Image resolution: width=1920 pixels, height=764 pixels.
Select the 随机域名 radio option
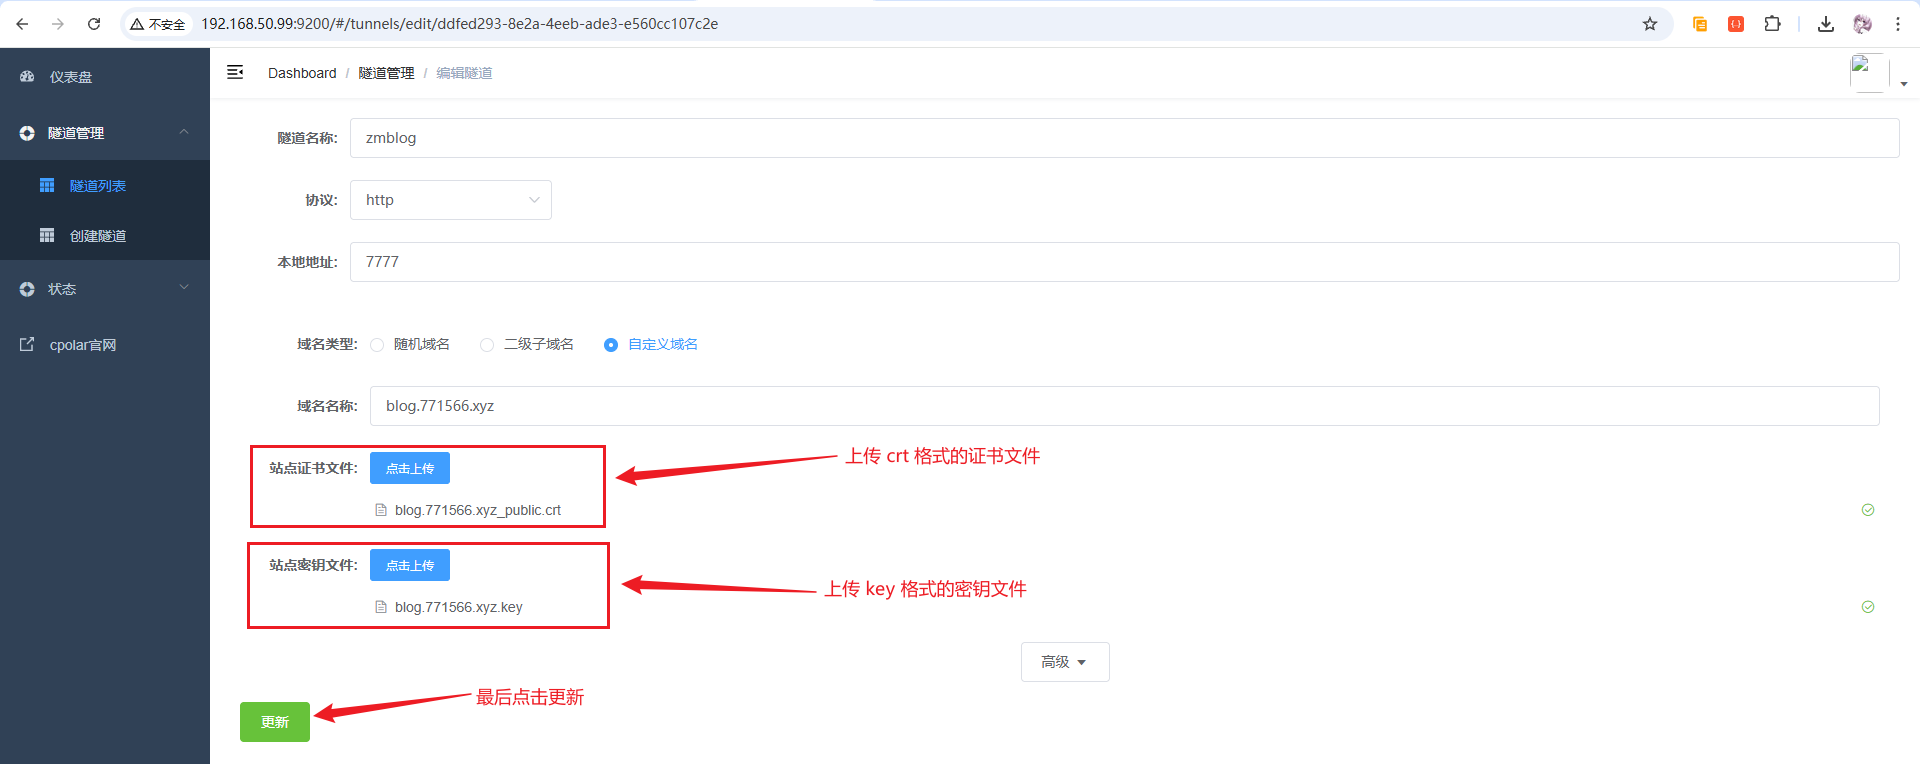pyautogui.click(x=377, y=345)
